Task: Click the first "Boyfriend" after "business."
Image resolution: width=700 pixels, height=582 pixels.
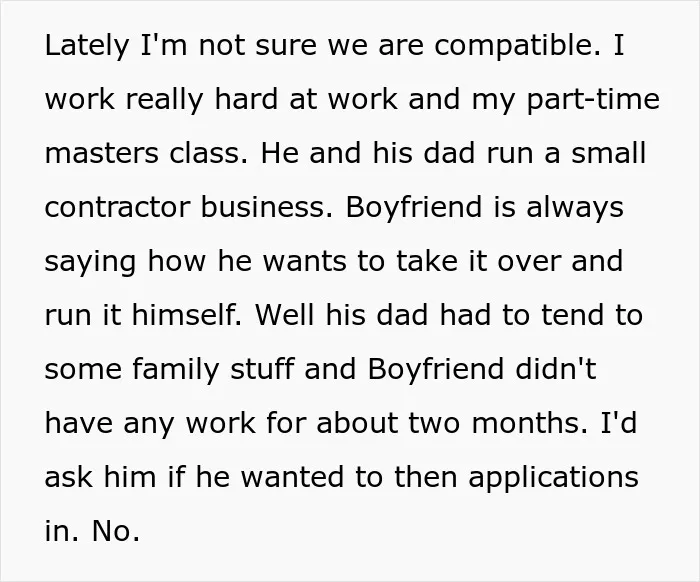Action: pos(414,209)
